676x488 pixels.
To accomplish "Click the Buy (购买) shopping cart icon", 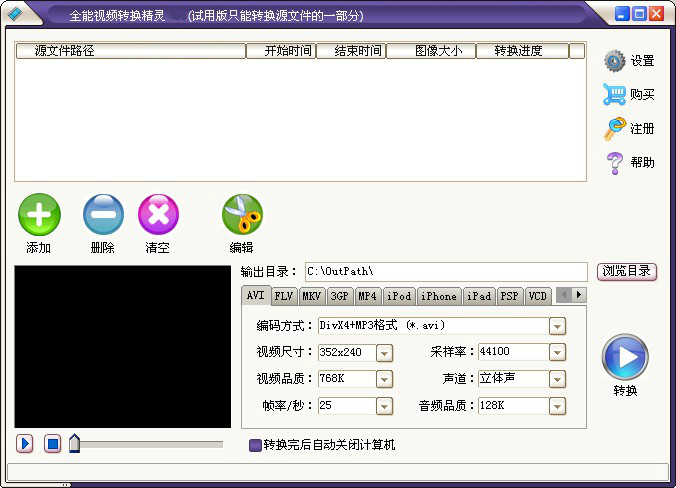I will pos(614,94).
